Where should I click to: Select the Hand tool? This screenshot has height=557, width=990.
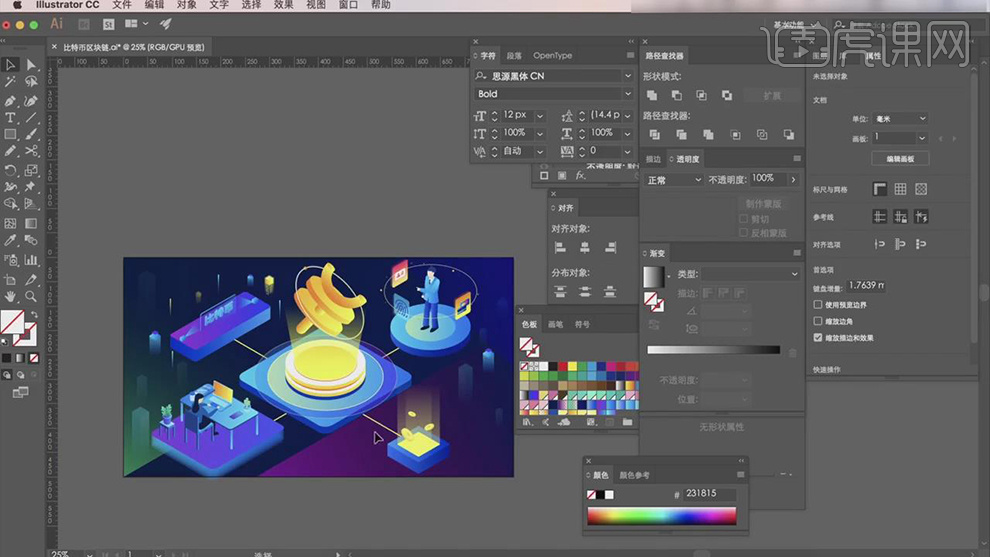tap(11, 297)
